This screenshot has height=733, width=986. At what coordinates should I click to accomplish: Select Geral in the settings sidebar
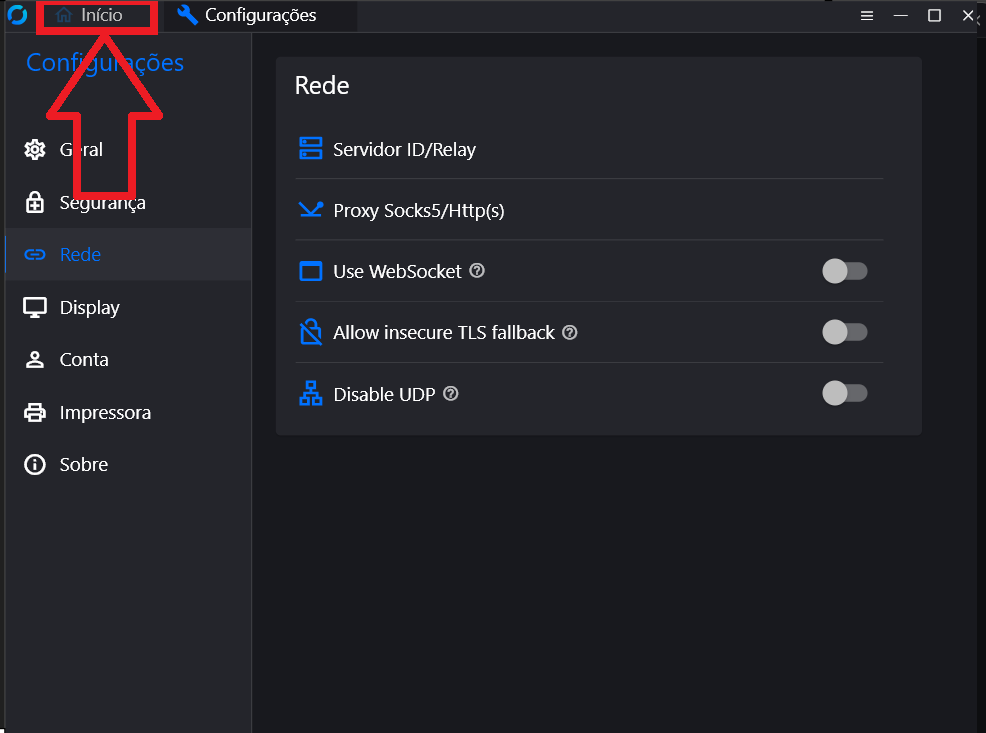(x=80, y=150)
